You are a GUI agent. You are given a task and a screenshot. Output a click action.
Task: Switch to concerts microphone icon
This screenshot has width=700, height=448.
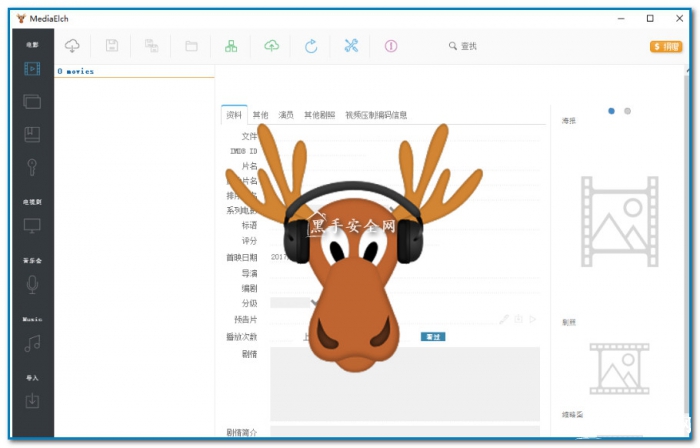tap(32, 285)
